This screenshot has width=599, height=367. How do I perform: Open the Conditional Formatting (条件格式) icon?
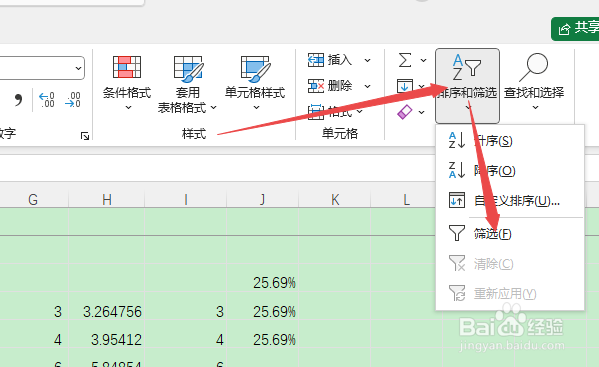[x=127, y=67]
